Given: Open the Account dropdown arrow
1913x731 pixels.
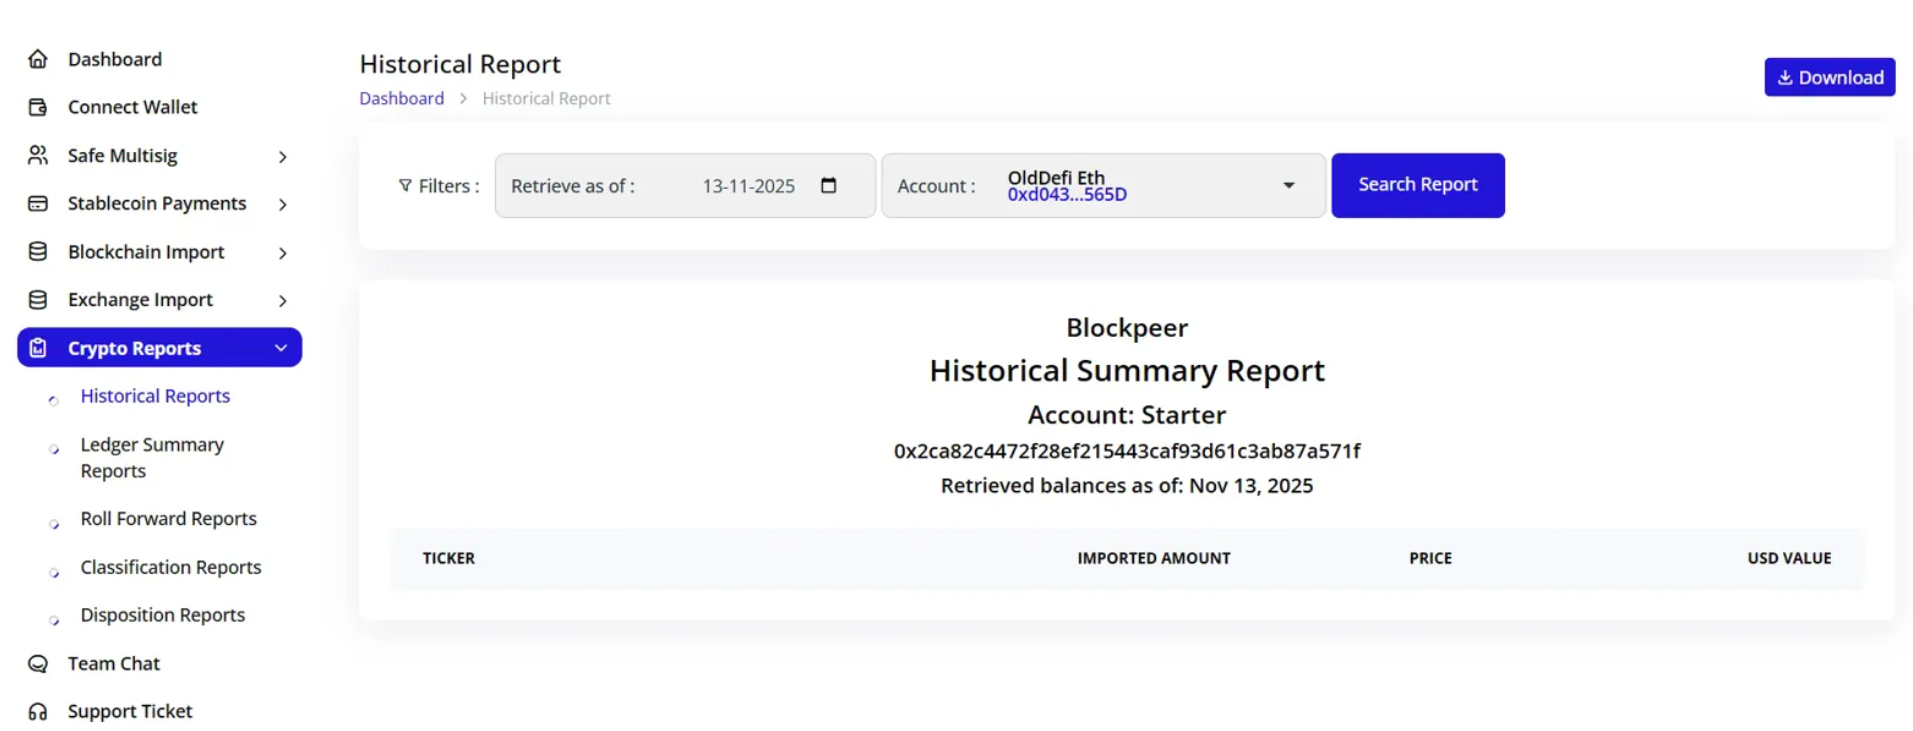Looking at the screenshot, I should click(1289, 185).
